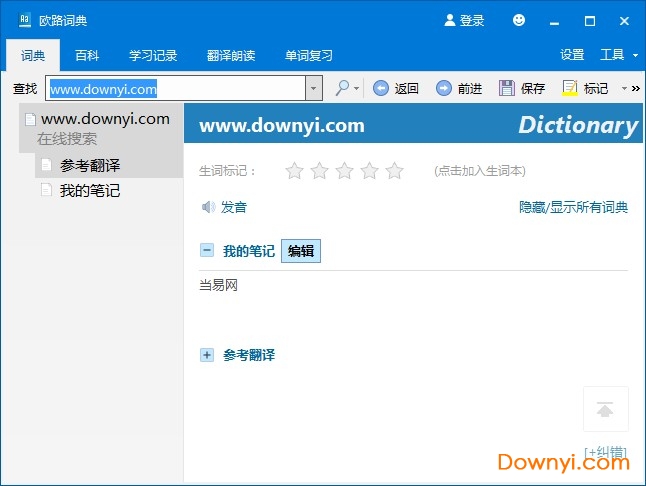This screenshot has height=486, width=646.
Task: Select 参考翻译 in the sidebar
Action: click(109, 166)
